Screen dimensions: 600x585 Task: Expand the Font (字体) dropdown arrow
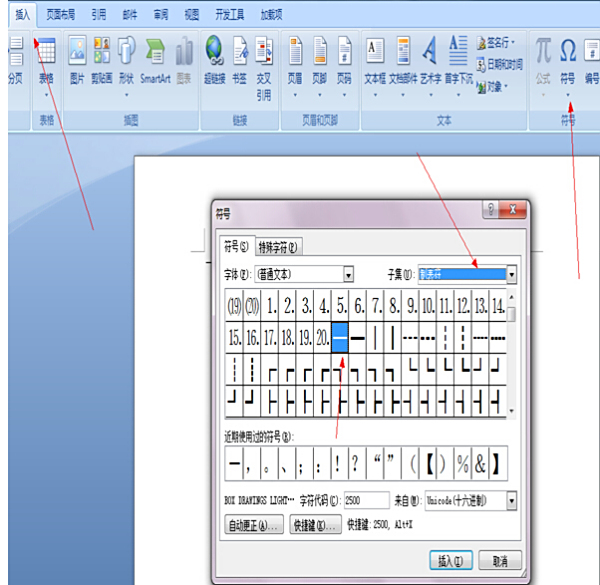pos(348,274)
